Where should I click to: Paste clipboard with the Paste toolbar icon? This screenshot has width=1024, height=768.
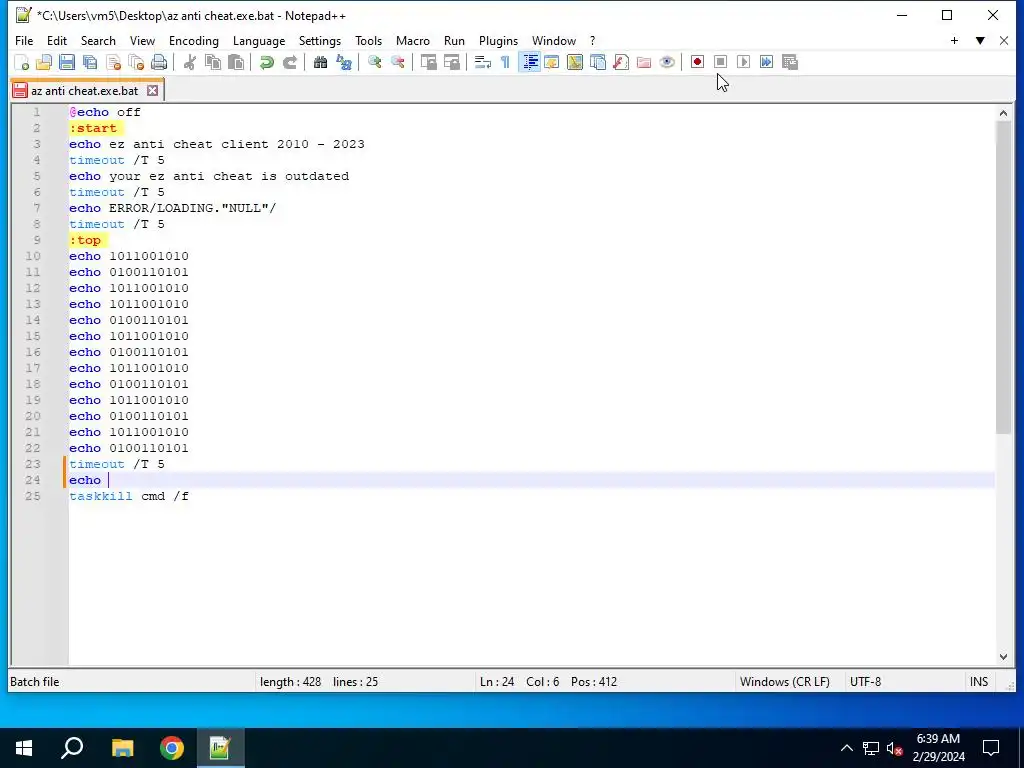(x=236, y=62)
